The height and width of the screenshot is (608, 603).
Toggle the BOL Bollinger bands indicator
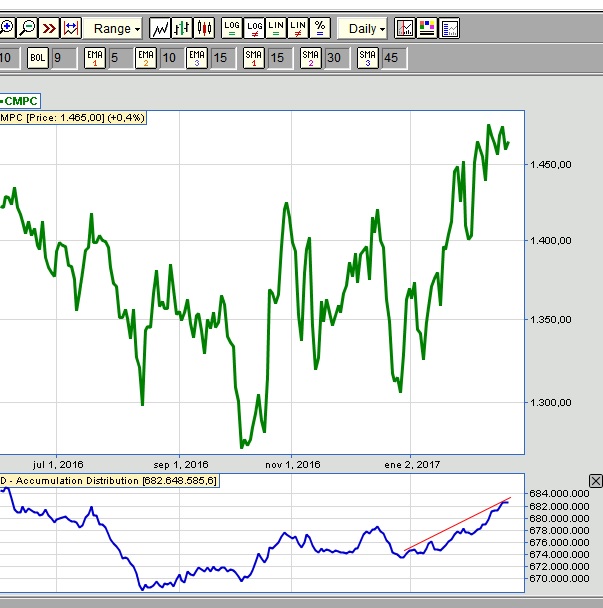pos(38,58)
